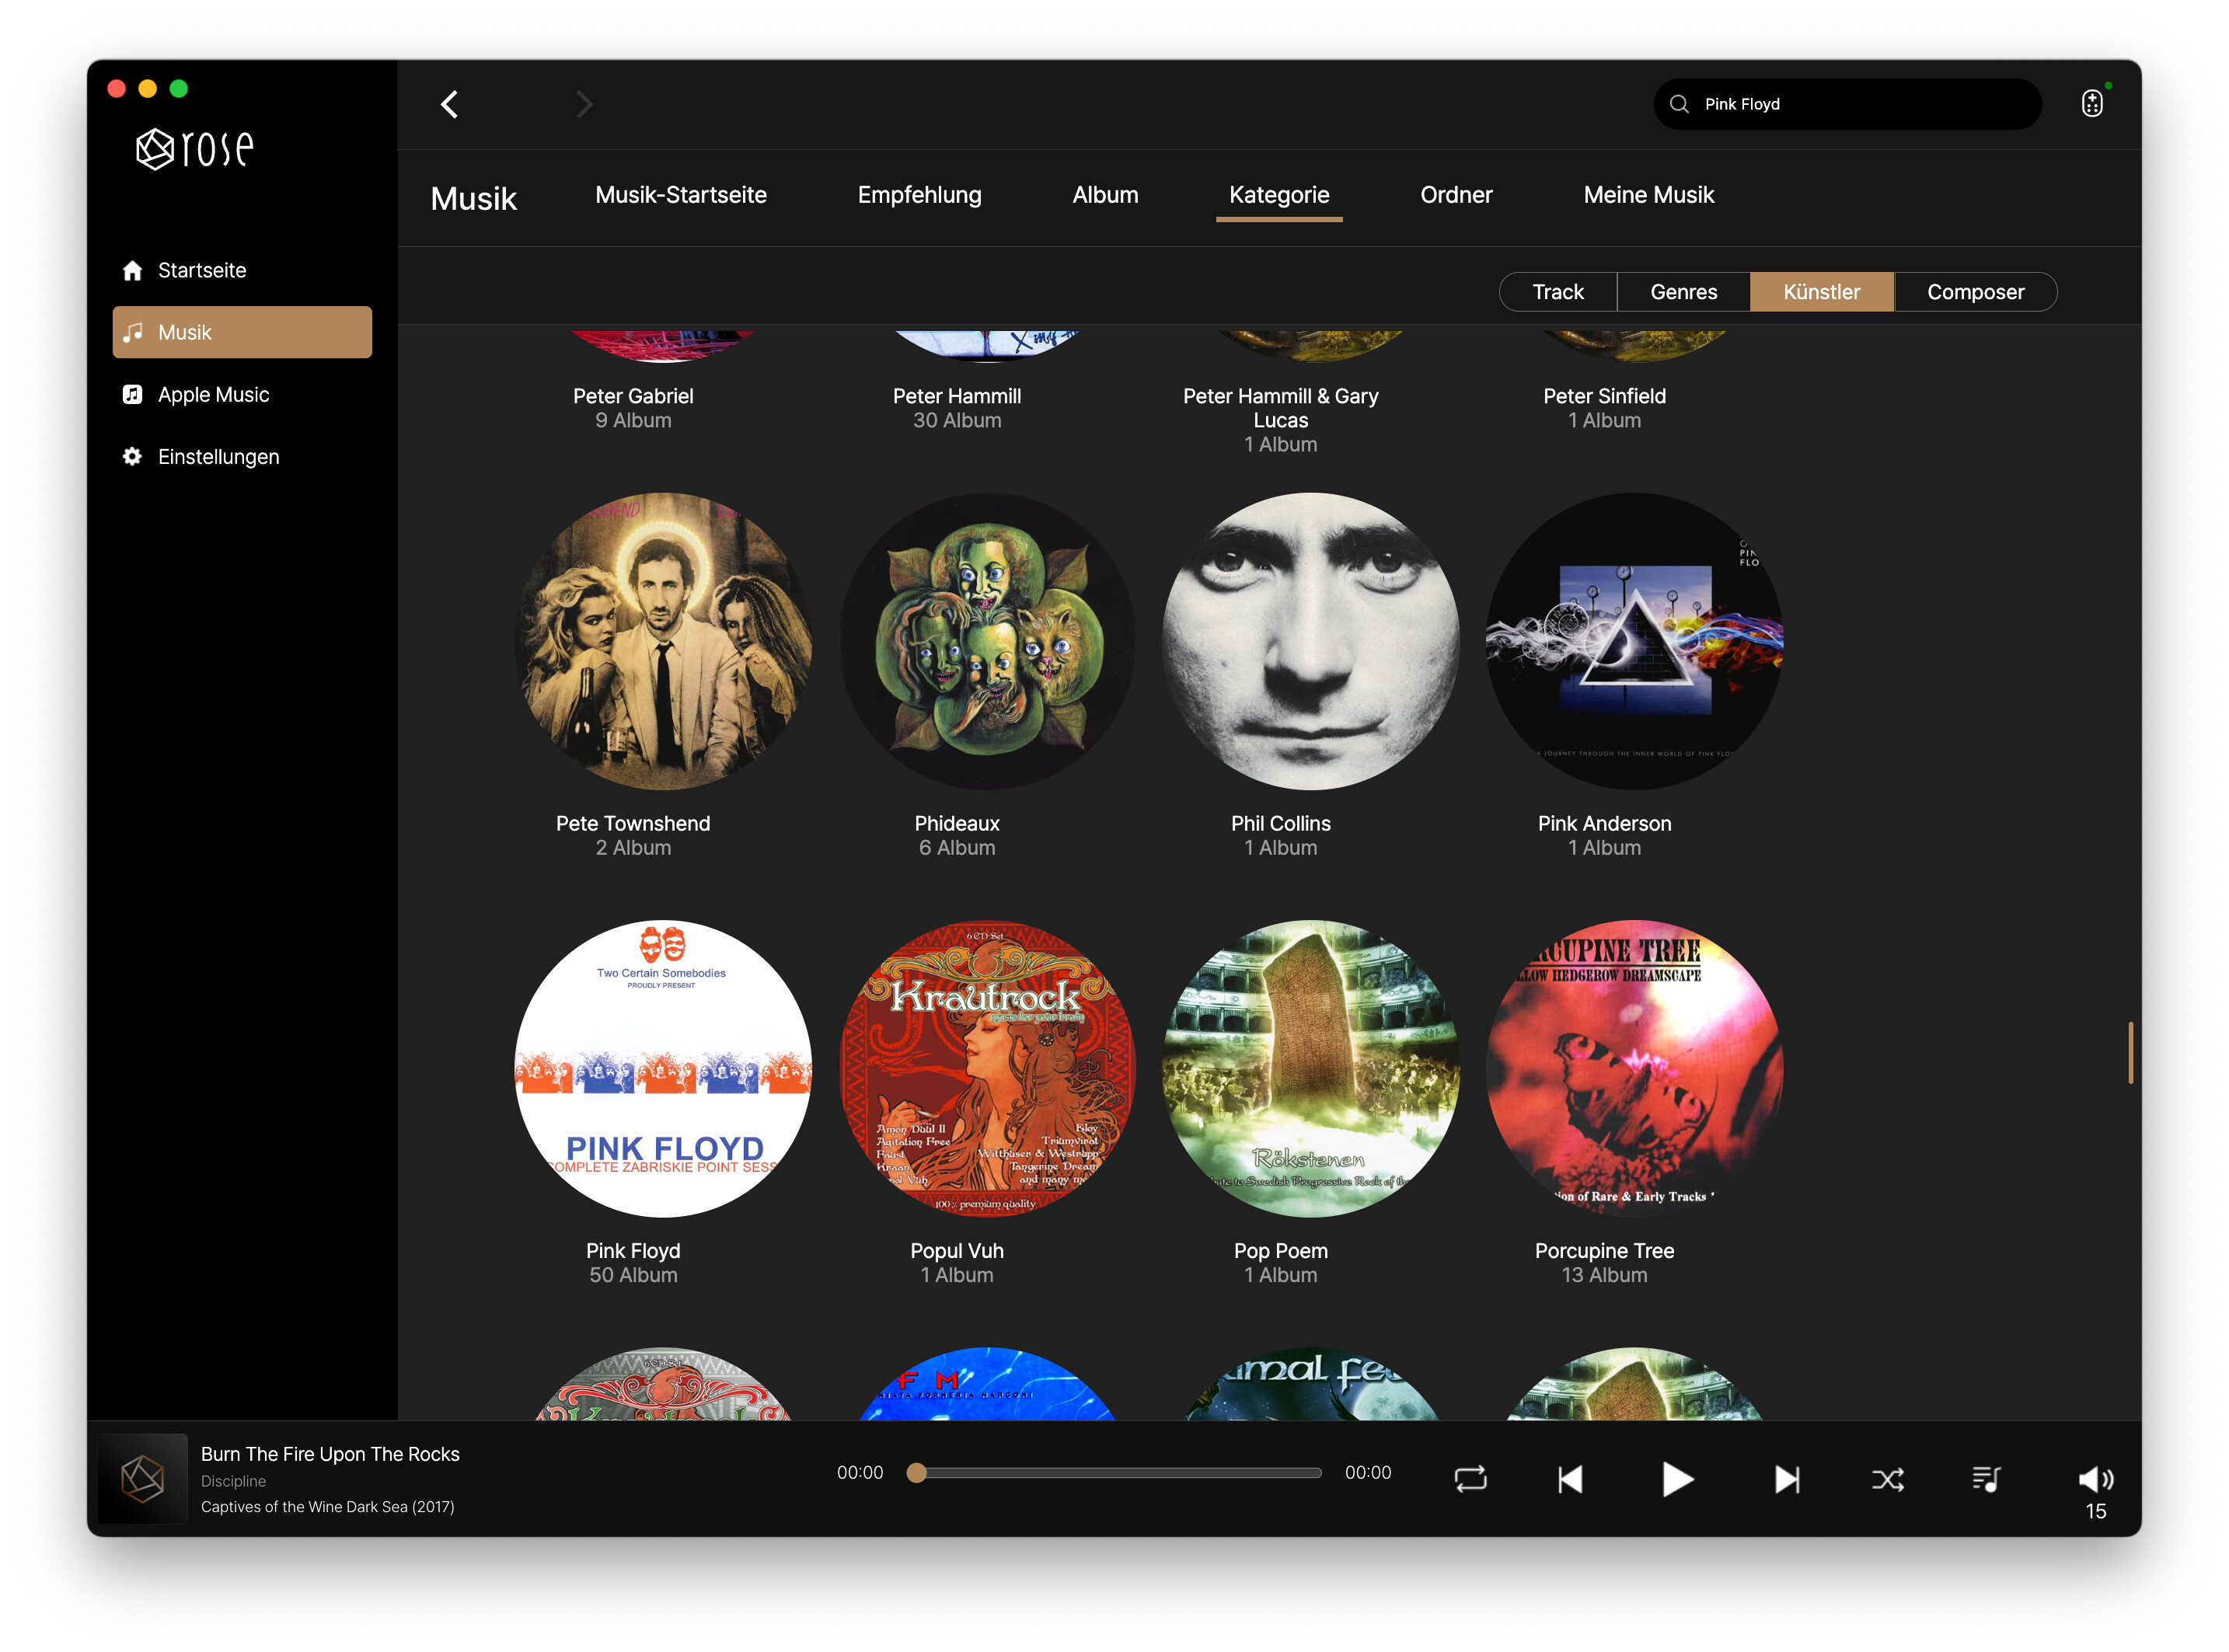Click the Peter Sinfield artist name
Screen dimensions: 2229x1652
click(x=1604, y=396)
